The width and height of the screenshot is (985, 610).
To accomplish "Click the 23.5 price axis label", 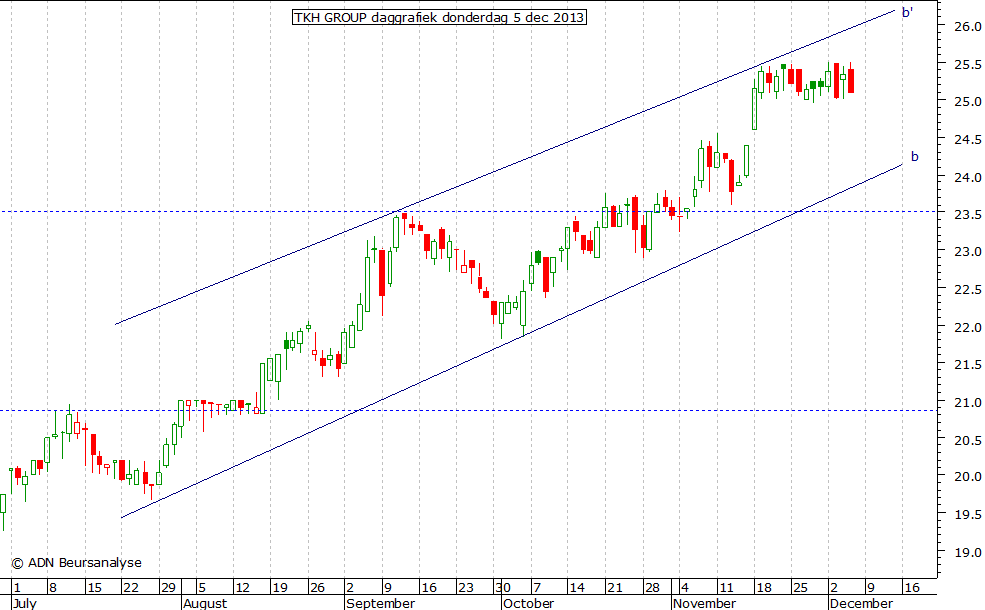I will [967, 214].
